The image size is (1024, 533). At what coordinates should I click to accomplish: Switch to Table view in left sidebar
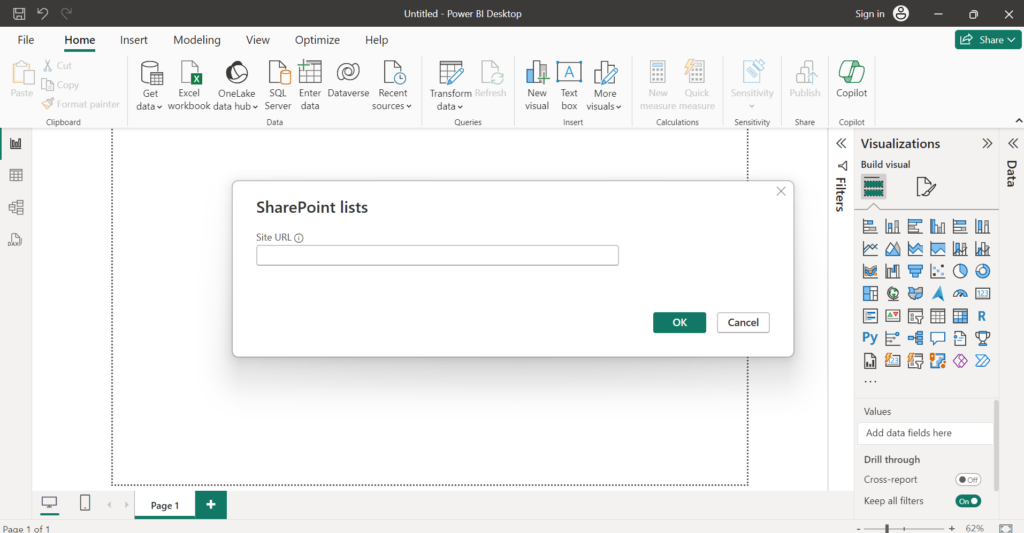(x=16, y=175)
